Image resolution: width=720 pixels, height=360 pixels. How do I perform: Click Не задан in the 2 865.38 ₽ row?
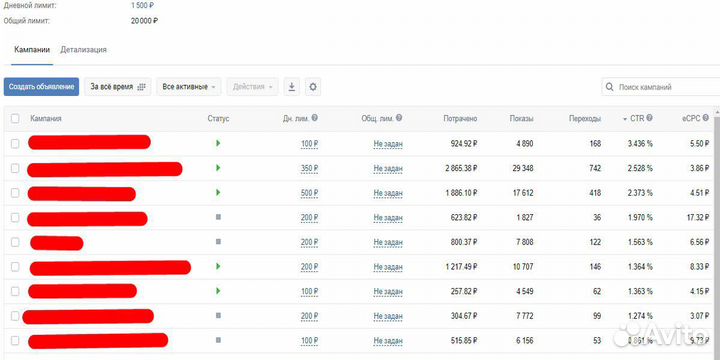[388, 169]
